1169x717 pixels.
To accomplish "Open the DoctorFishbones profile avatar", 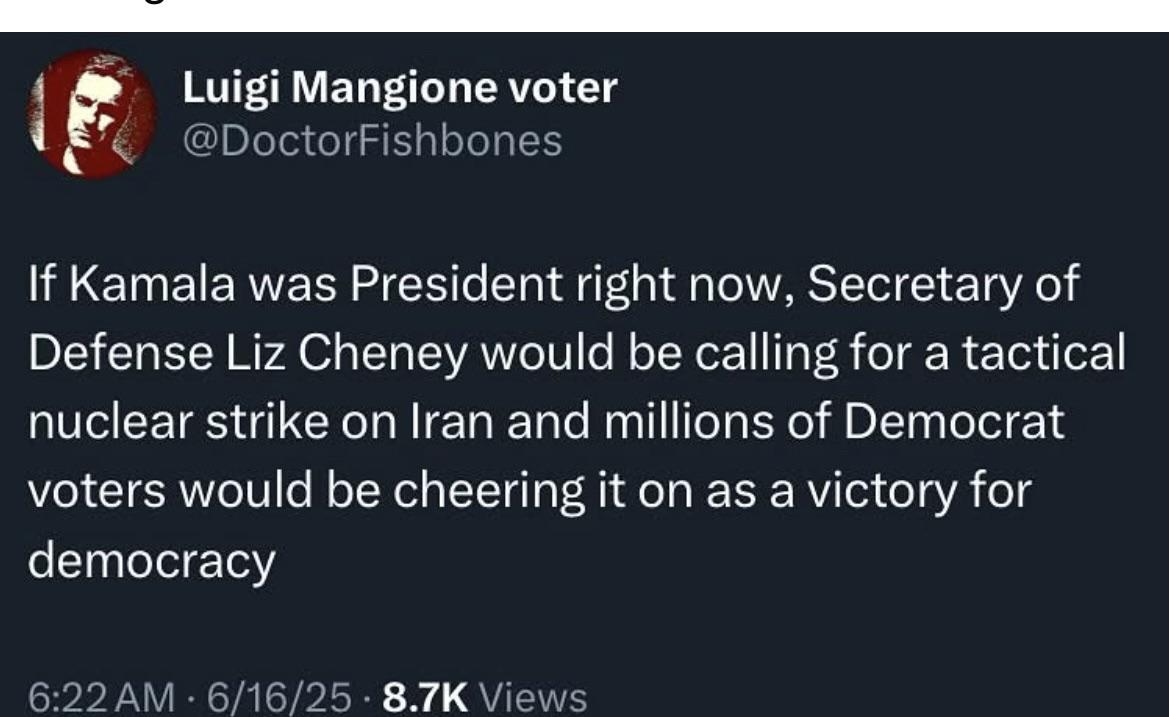I will point(92,114).
